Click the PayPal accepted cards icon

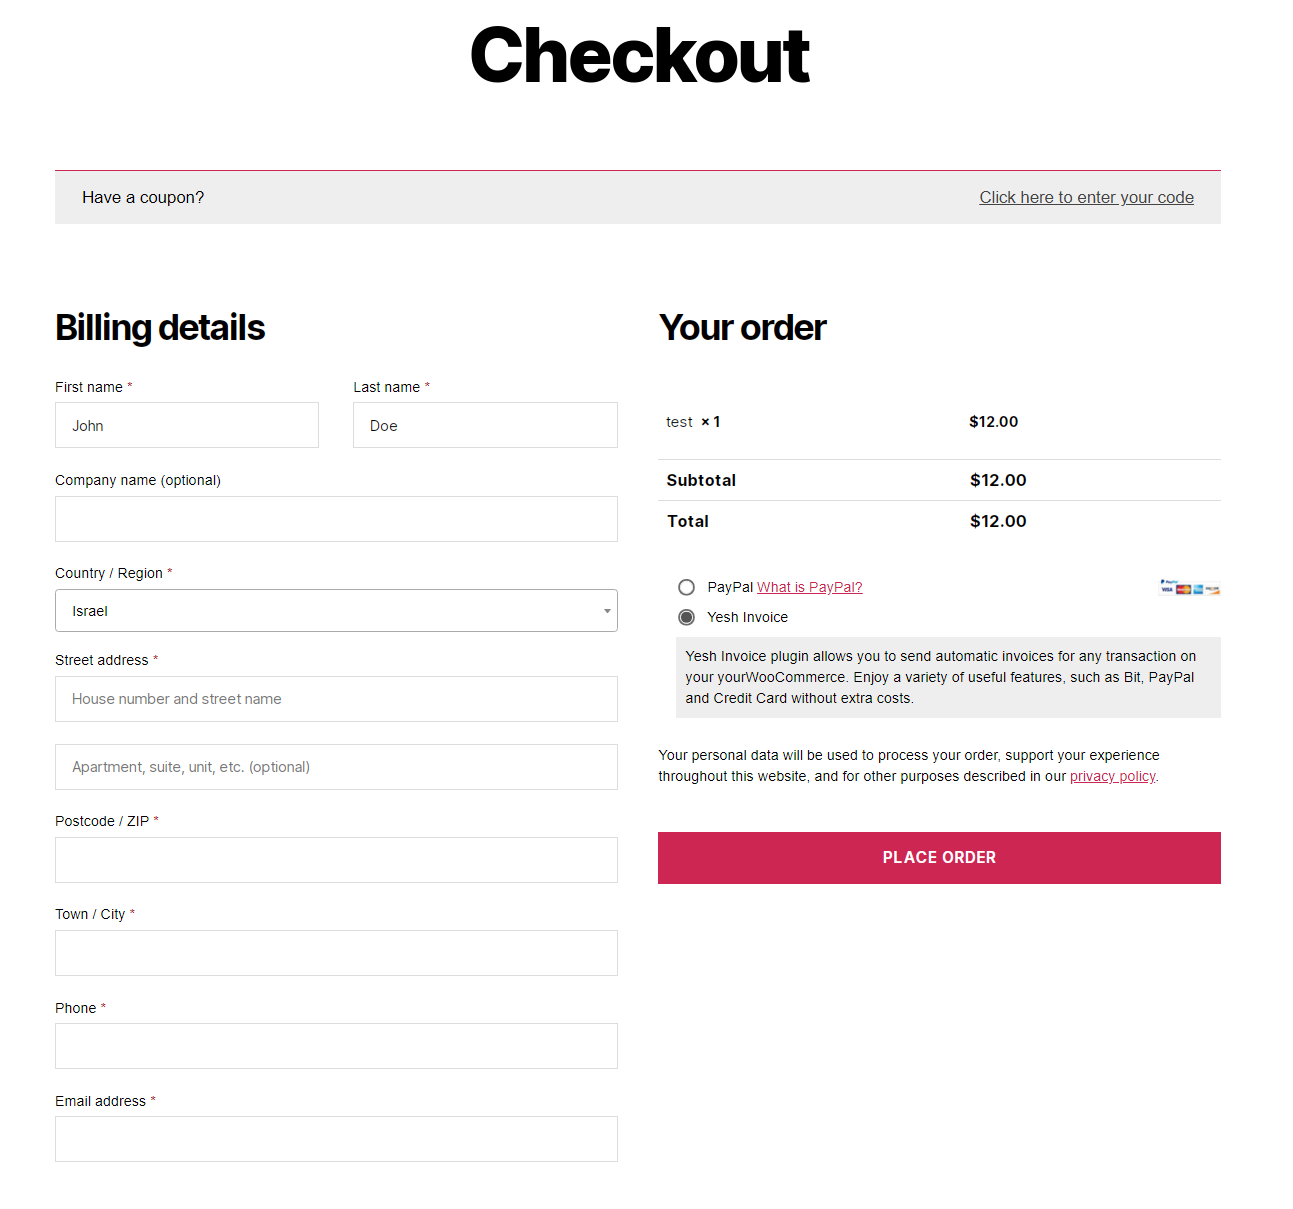pyautogui.click(x=1189, y=587)
